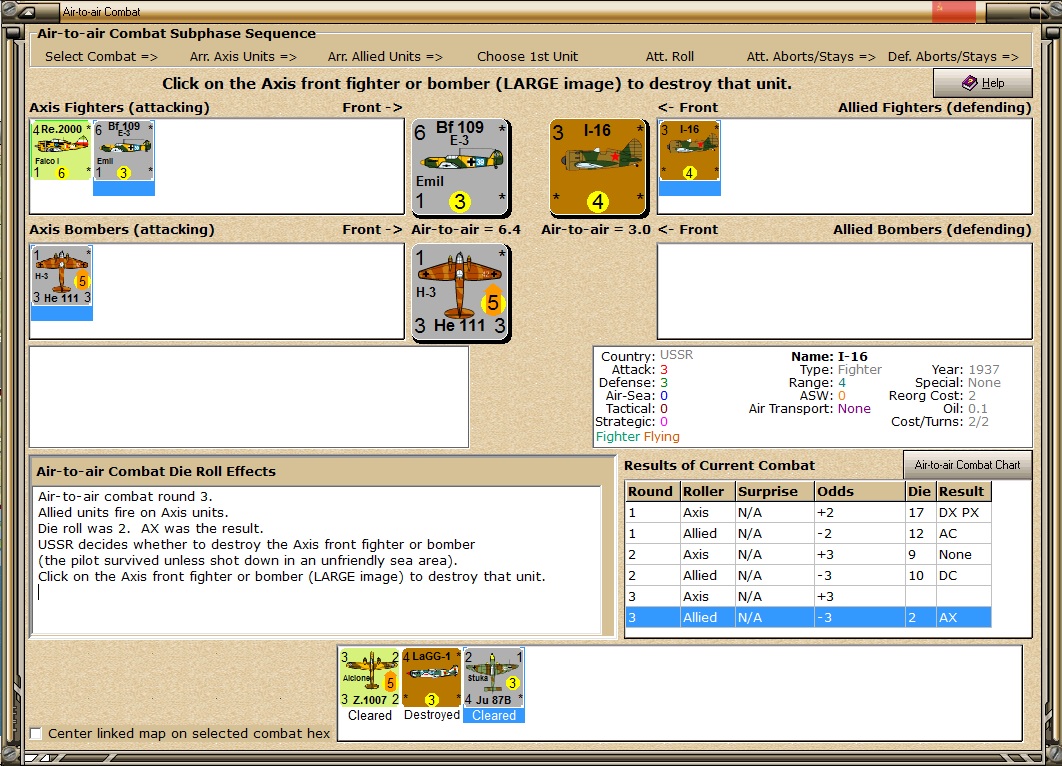Viewport: 1062px width, 766px height.
Task: Click the window icon in the title bar
Action: click(x=28, y=12)
